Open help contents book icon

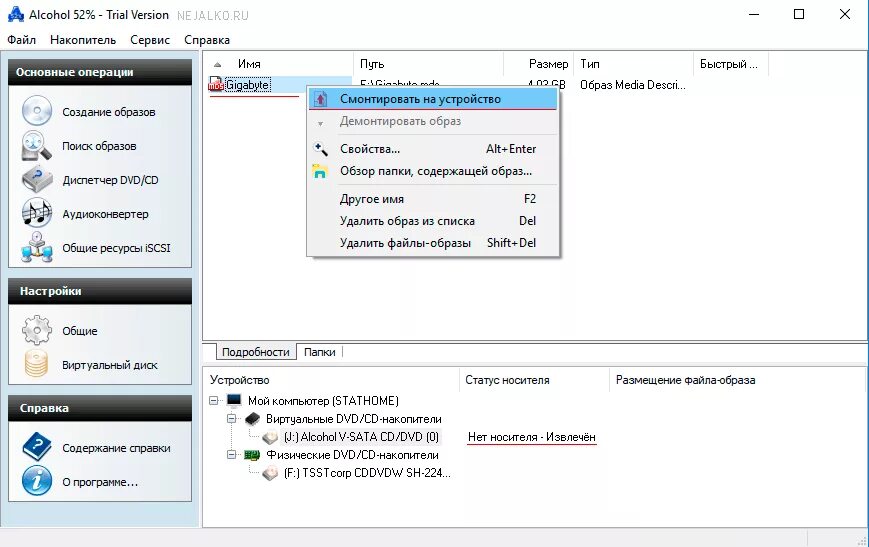37,447
